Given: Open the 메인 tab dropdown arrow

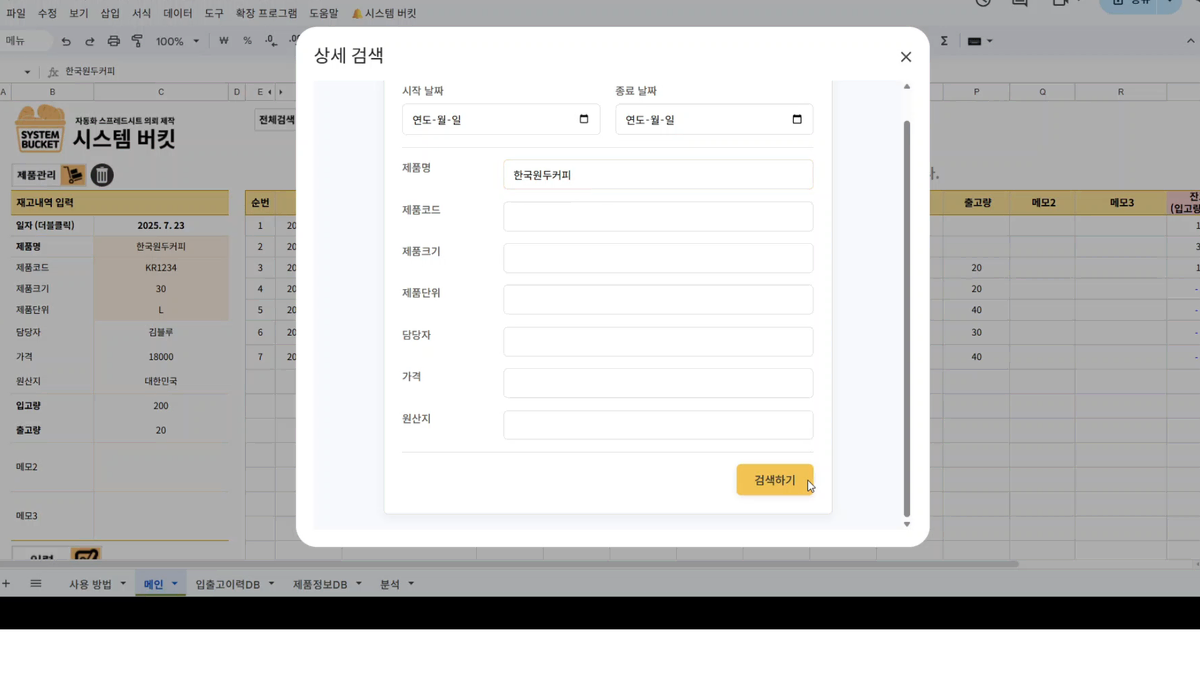Looking at the screenshot, I should 174,583.
